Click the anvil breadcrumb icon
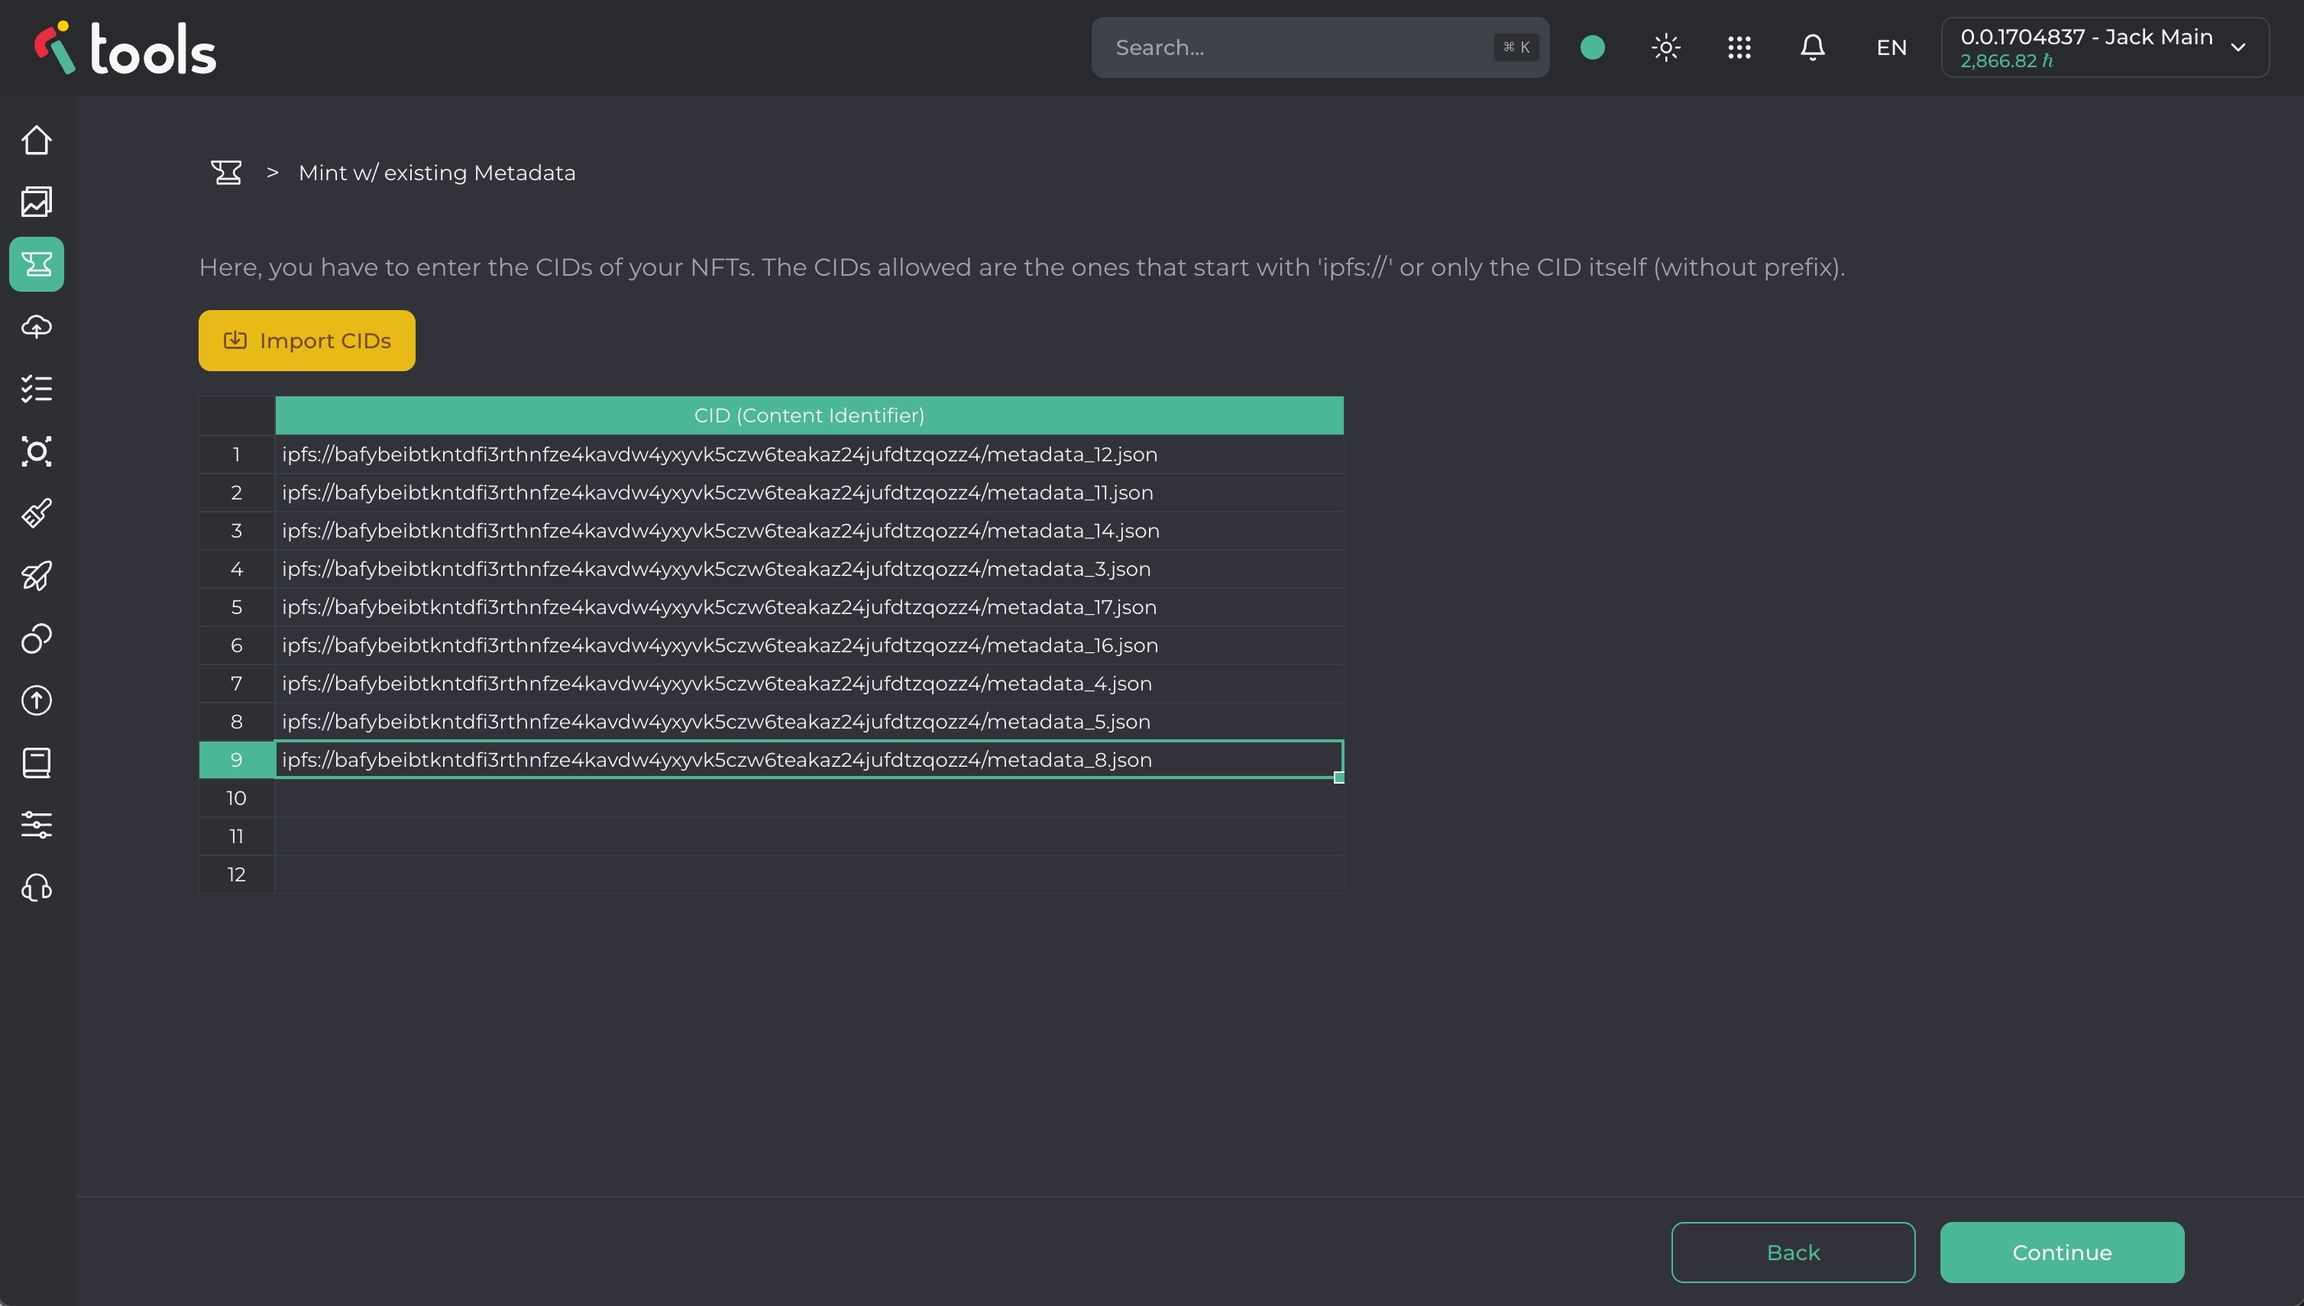The height and width of the screenshot is (1306, 2304). click(227, 173)
